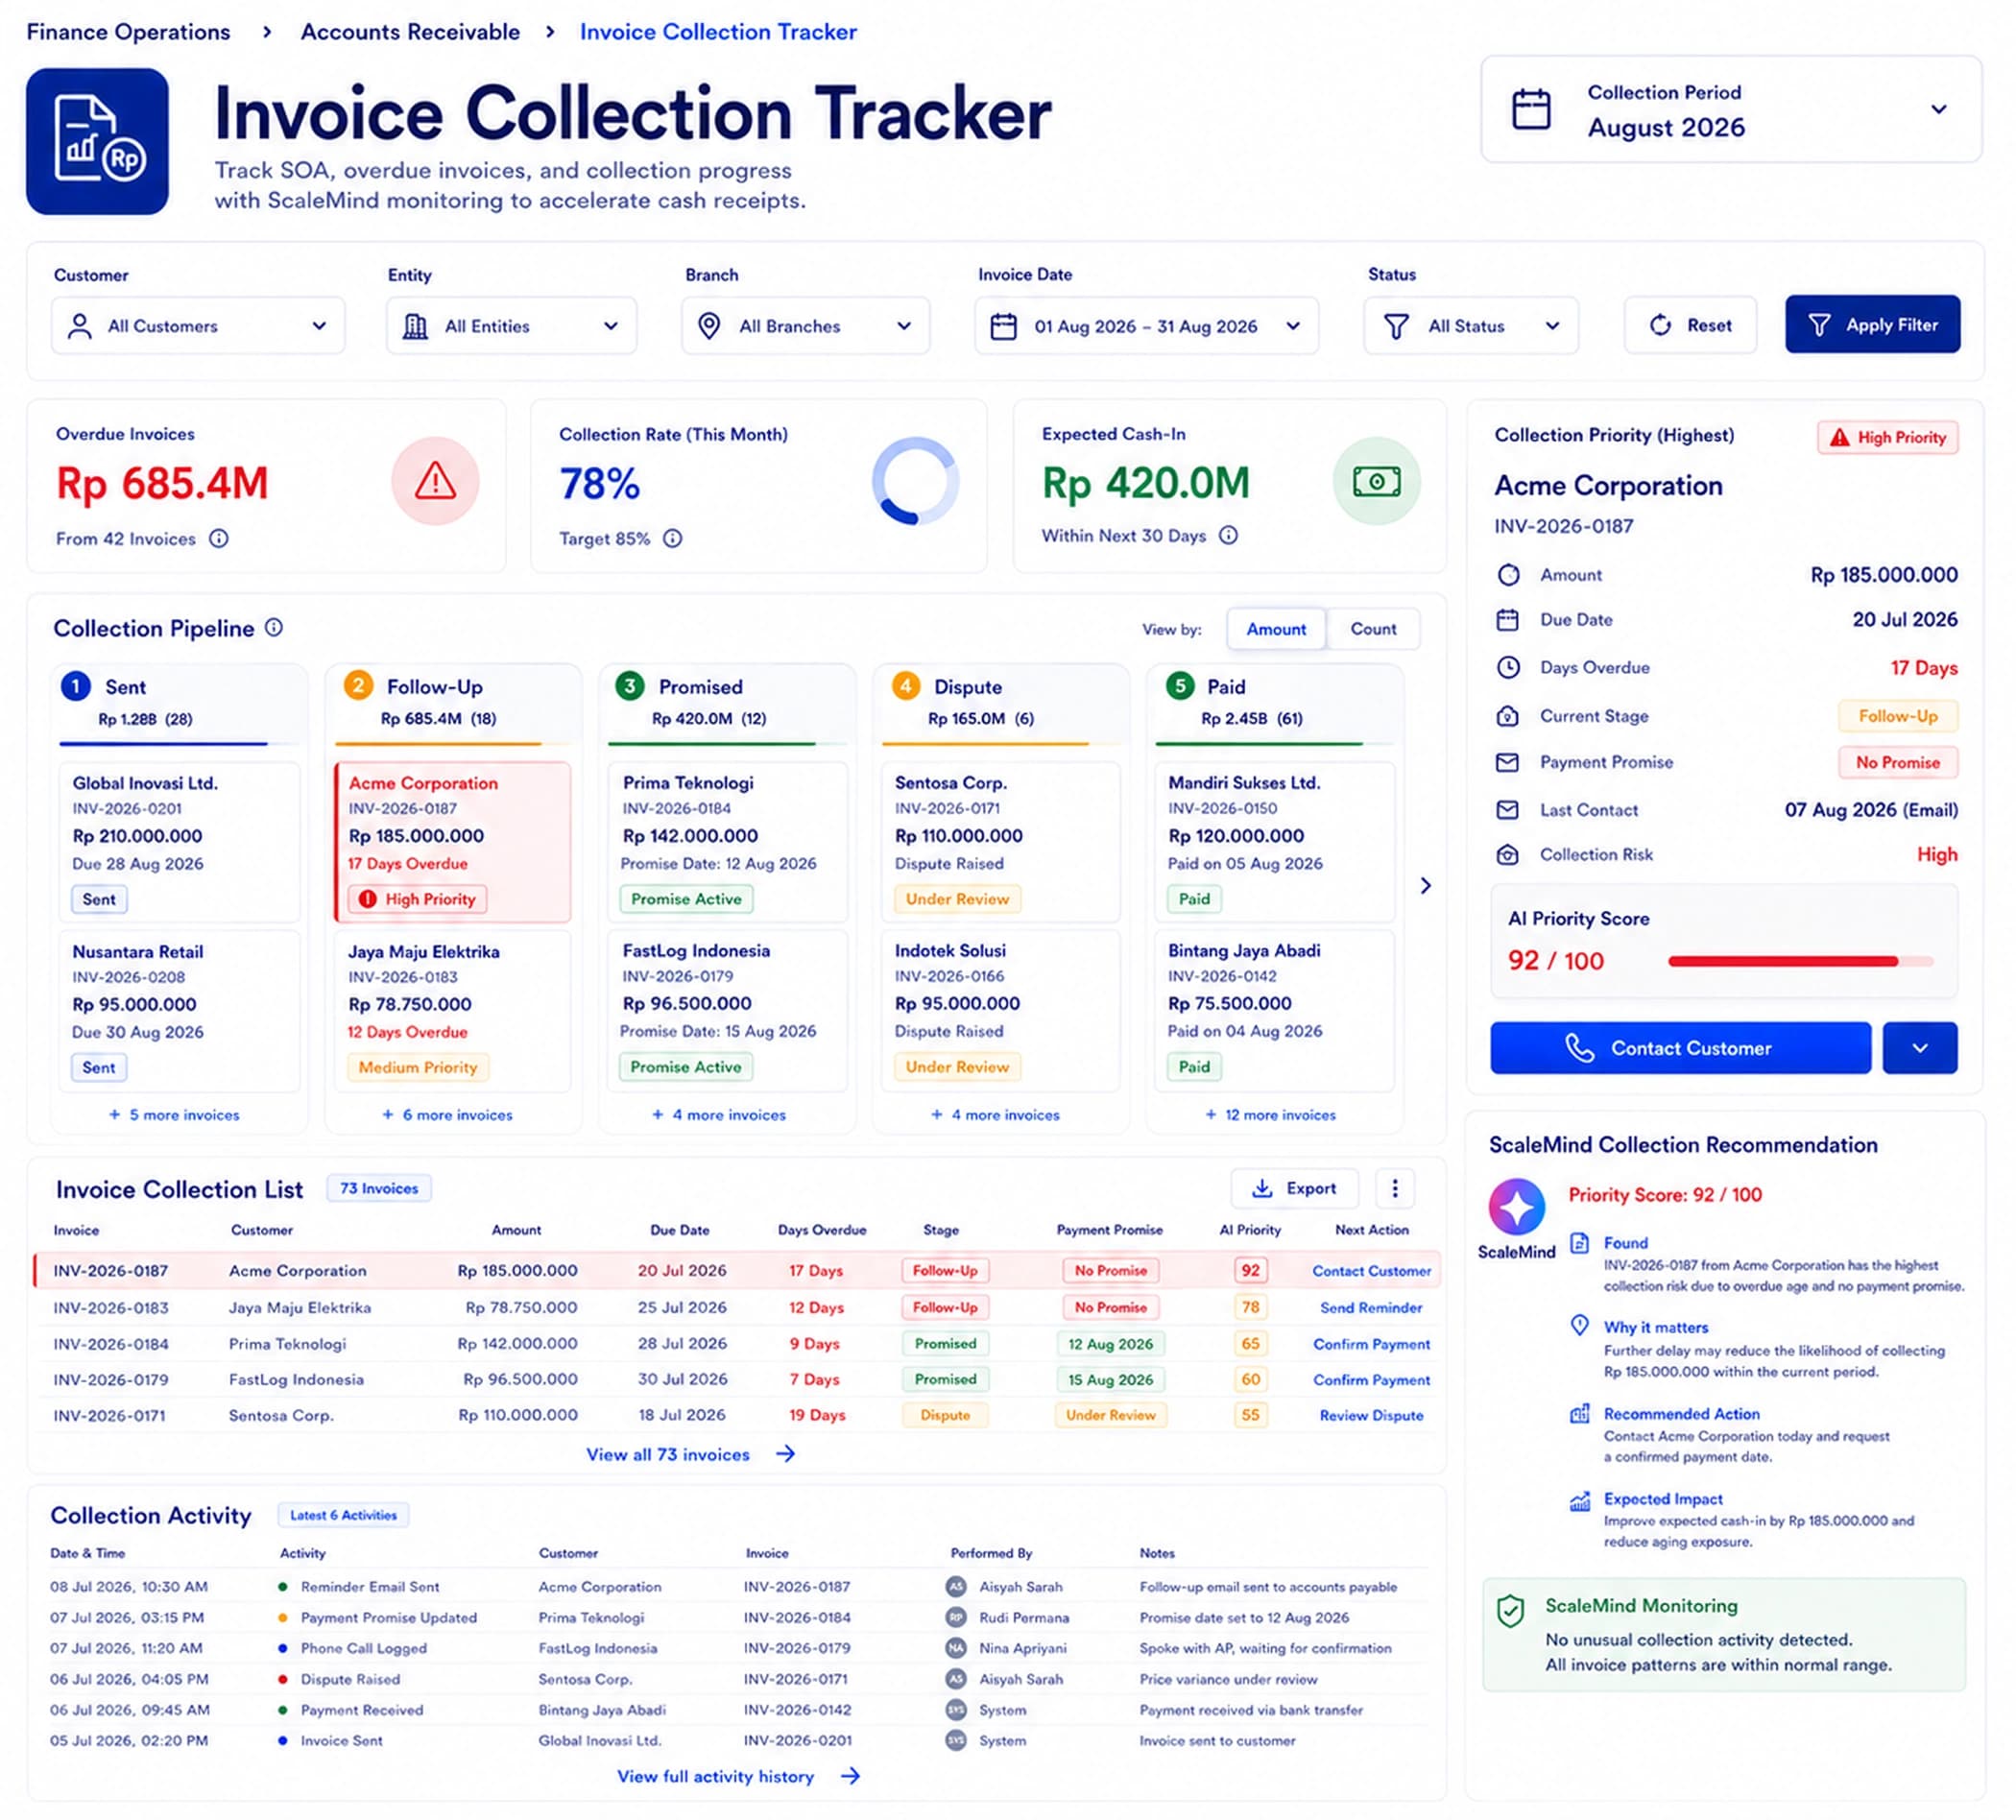Click info icon beside Target 85%

[x=673, y=539]
